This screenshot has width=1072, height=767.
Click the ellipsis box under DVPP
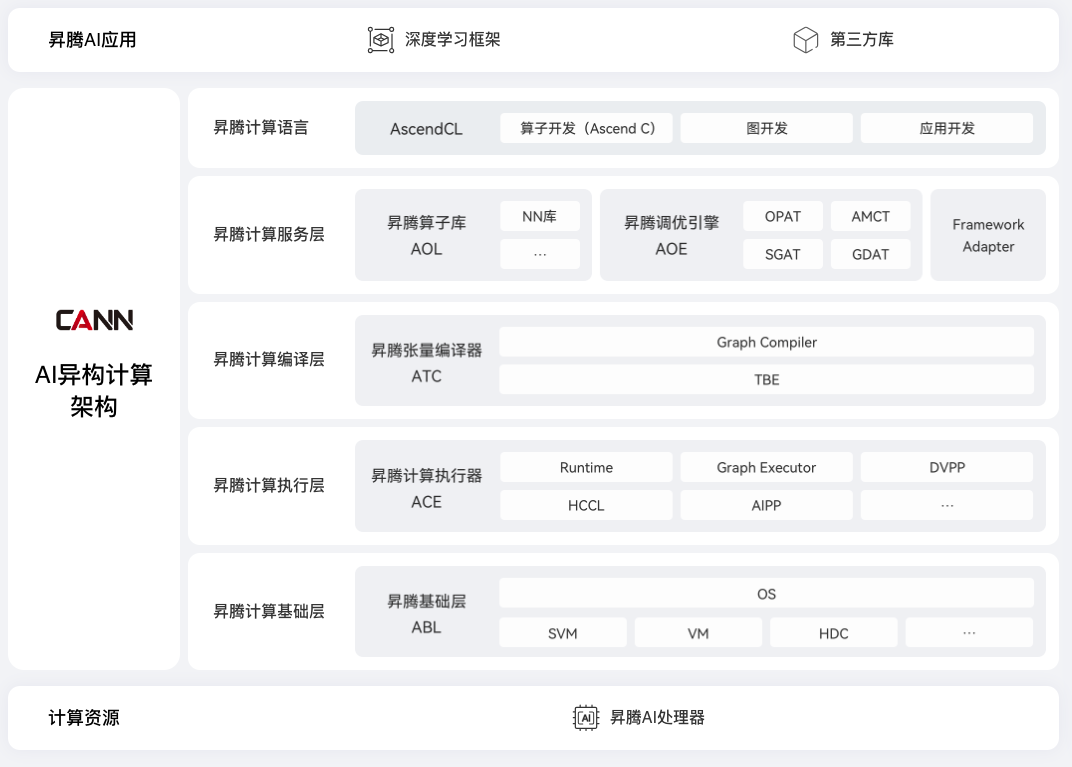(947, 505)
